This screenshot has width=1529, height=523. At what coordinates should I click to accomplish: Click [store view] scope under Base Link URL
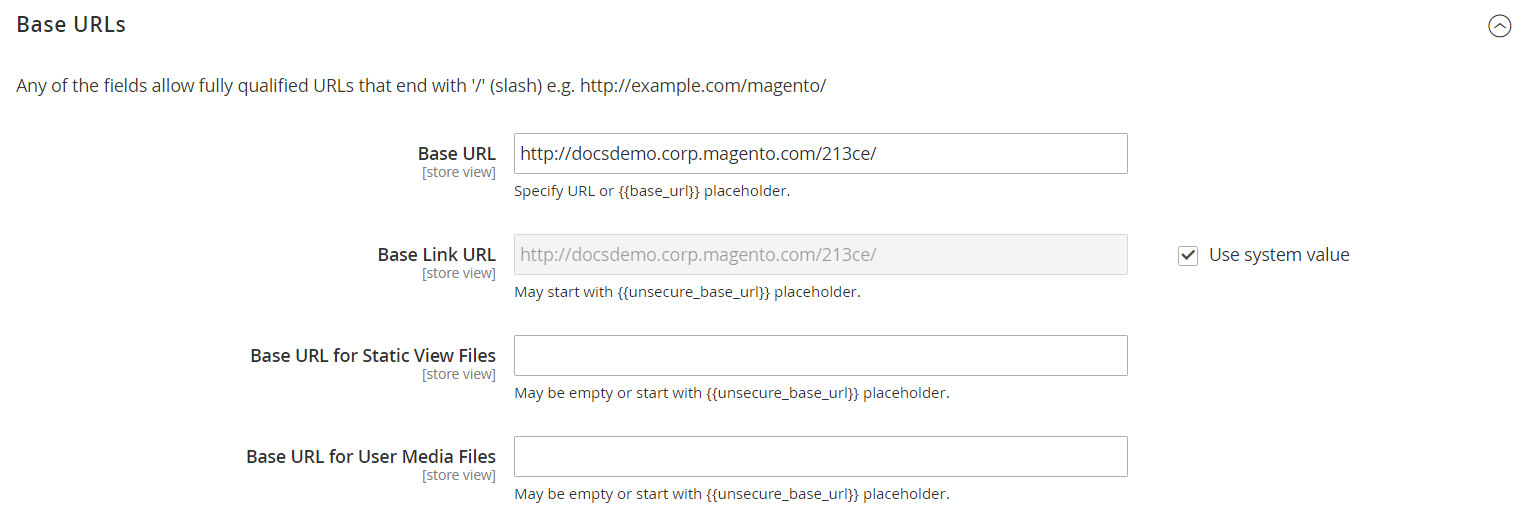[458, 273]
